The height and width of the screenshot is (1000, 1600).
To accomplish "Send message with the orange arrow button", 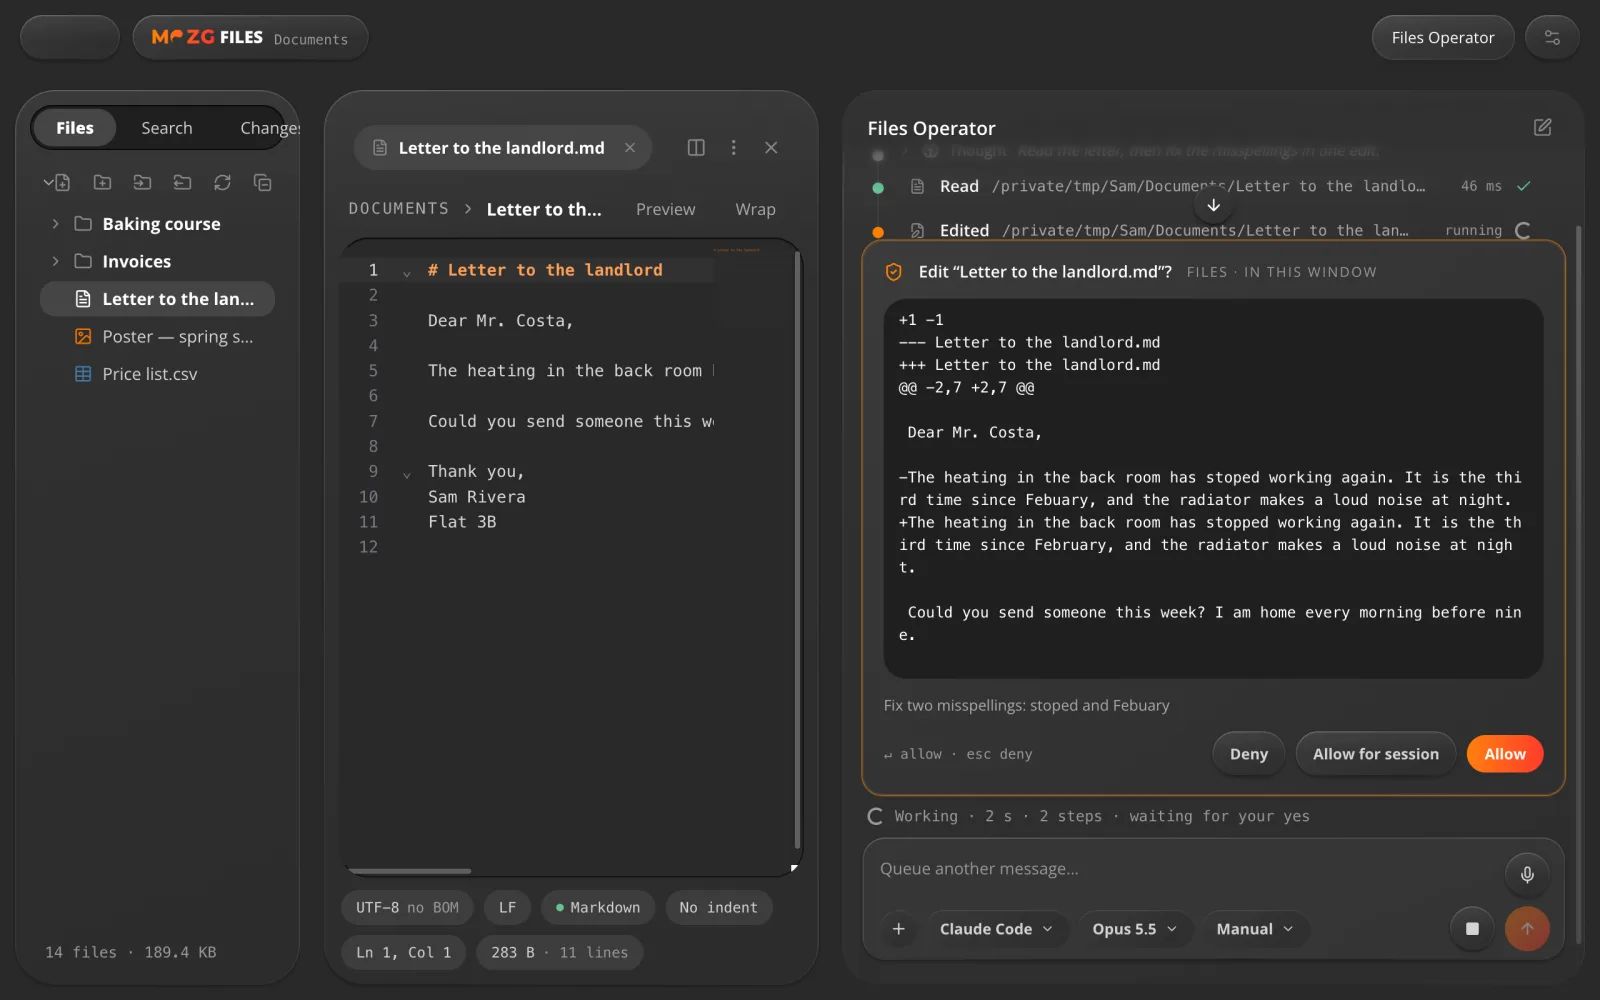I will point(1527,929).
